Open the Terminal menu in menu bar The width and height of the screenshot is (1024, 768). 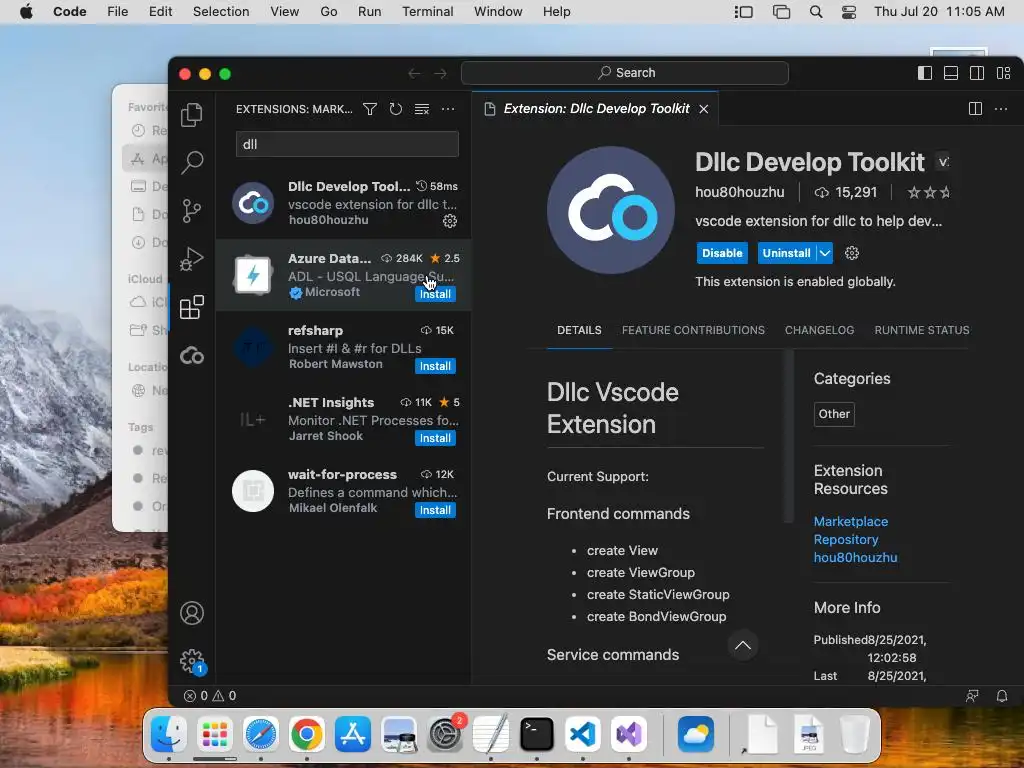[427, 12]
